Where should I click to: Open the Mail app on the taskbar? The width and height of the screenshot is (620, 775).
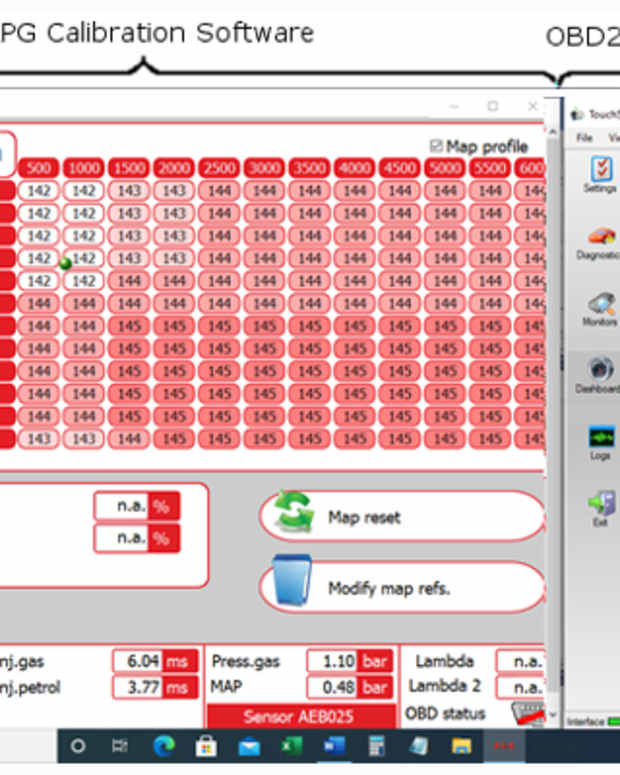249,747
